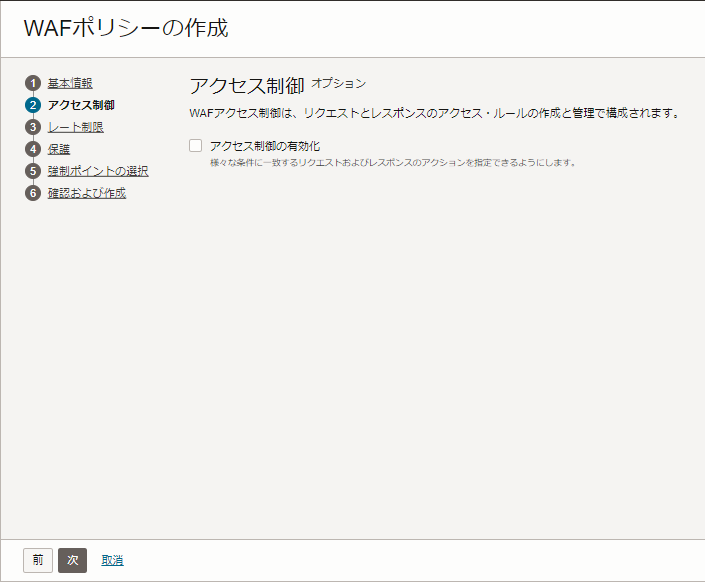Image resolution: width=705 pixels, height=582 pixels.
Task: Click the アクセス制御 section heading
Action: 246,85
